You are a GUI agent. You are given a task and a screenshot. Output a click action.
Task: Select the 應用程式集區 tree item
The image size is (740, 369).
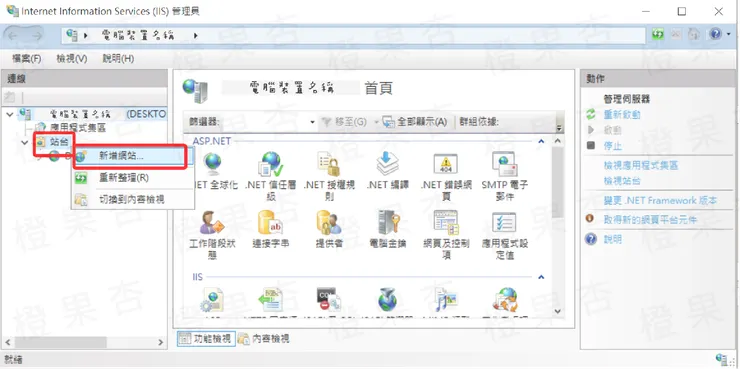point(78,128)
